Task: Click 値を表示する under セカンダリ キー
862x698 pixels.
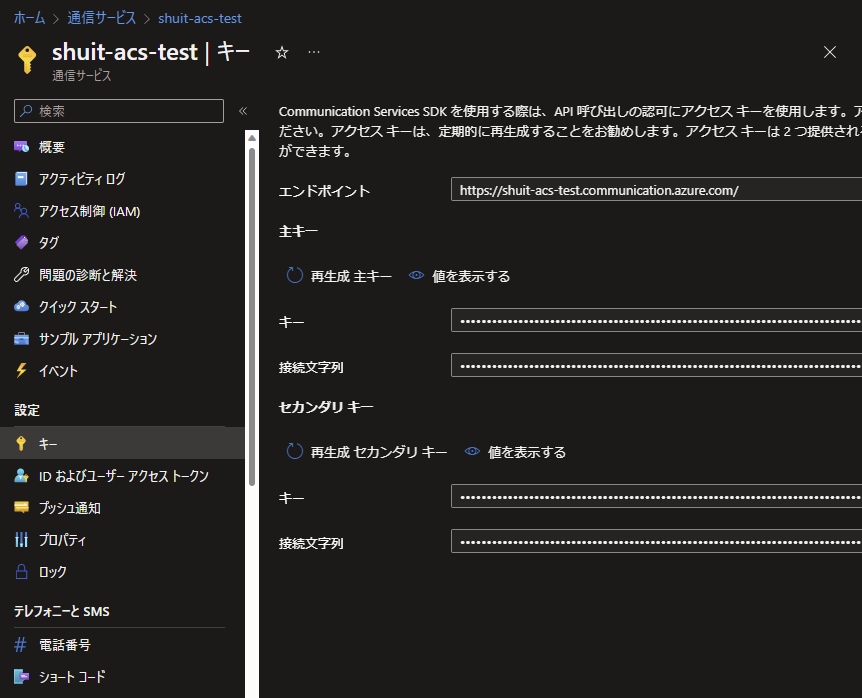Action: 527,452
